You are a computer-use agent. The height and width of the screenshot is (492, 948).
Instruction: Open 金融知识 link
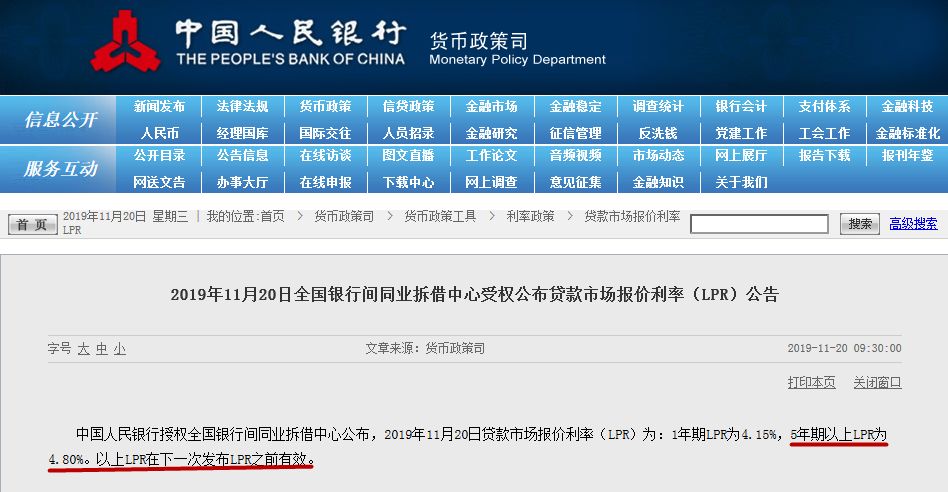pyautogui.click(x=658, y=182)
